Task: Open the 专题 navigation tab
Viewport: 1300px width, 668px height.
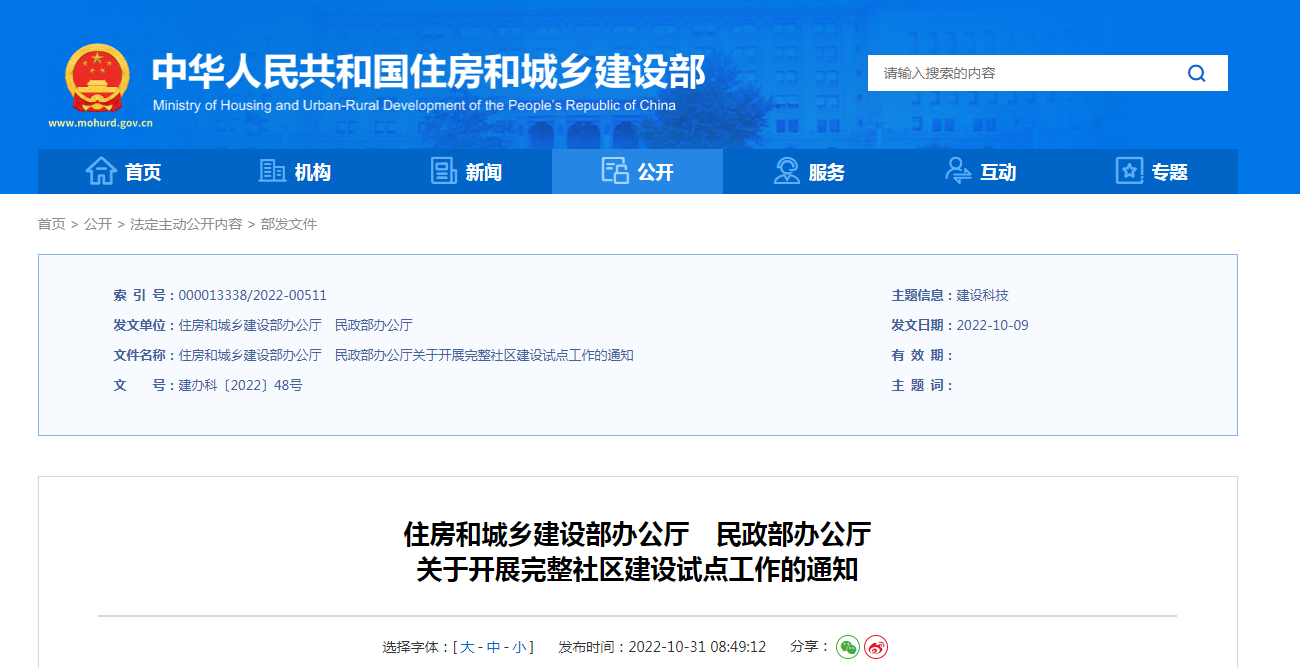Action: pyautogui.click(x=1152, y=172)
